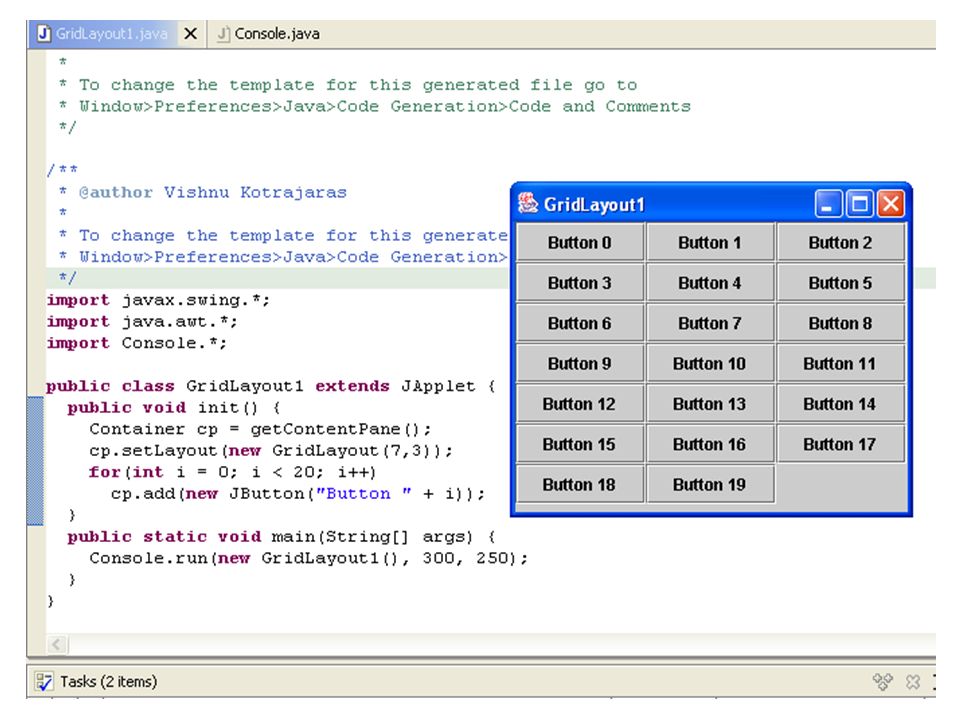Click "public class GridLayout1 extends JApplet" line
Viewport: 960px width, 720px height.
(271, 386)
